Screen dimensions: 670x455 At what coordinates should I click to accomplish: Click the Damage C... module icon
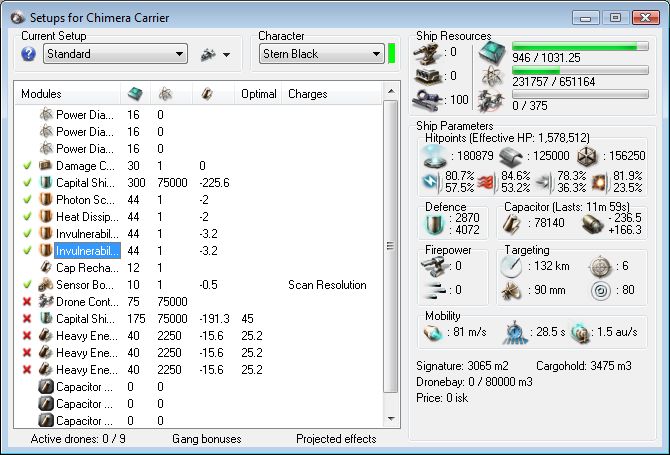coord(45,165)
